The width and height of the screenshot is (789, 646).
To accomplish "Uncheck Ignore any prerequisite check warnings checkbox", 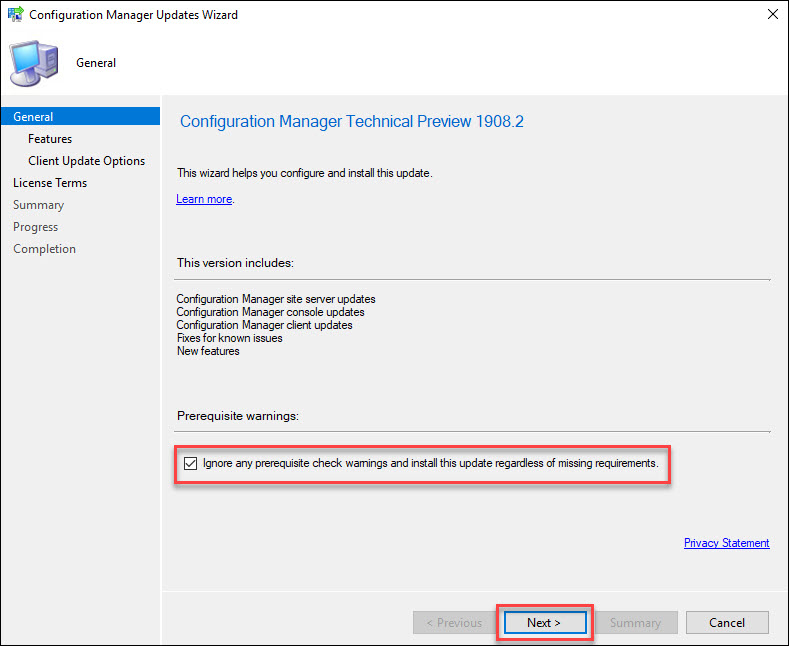I will [x=190, y=463].
